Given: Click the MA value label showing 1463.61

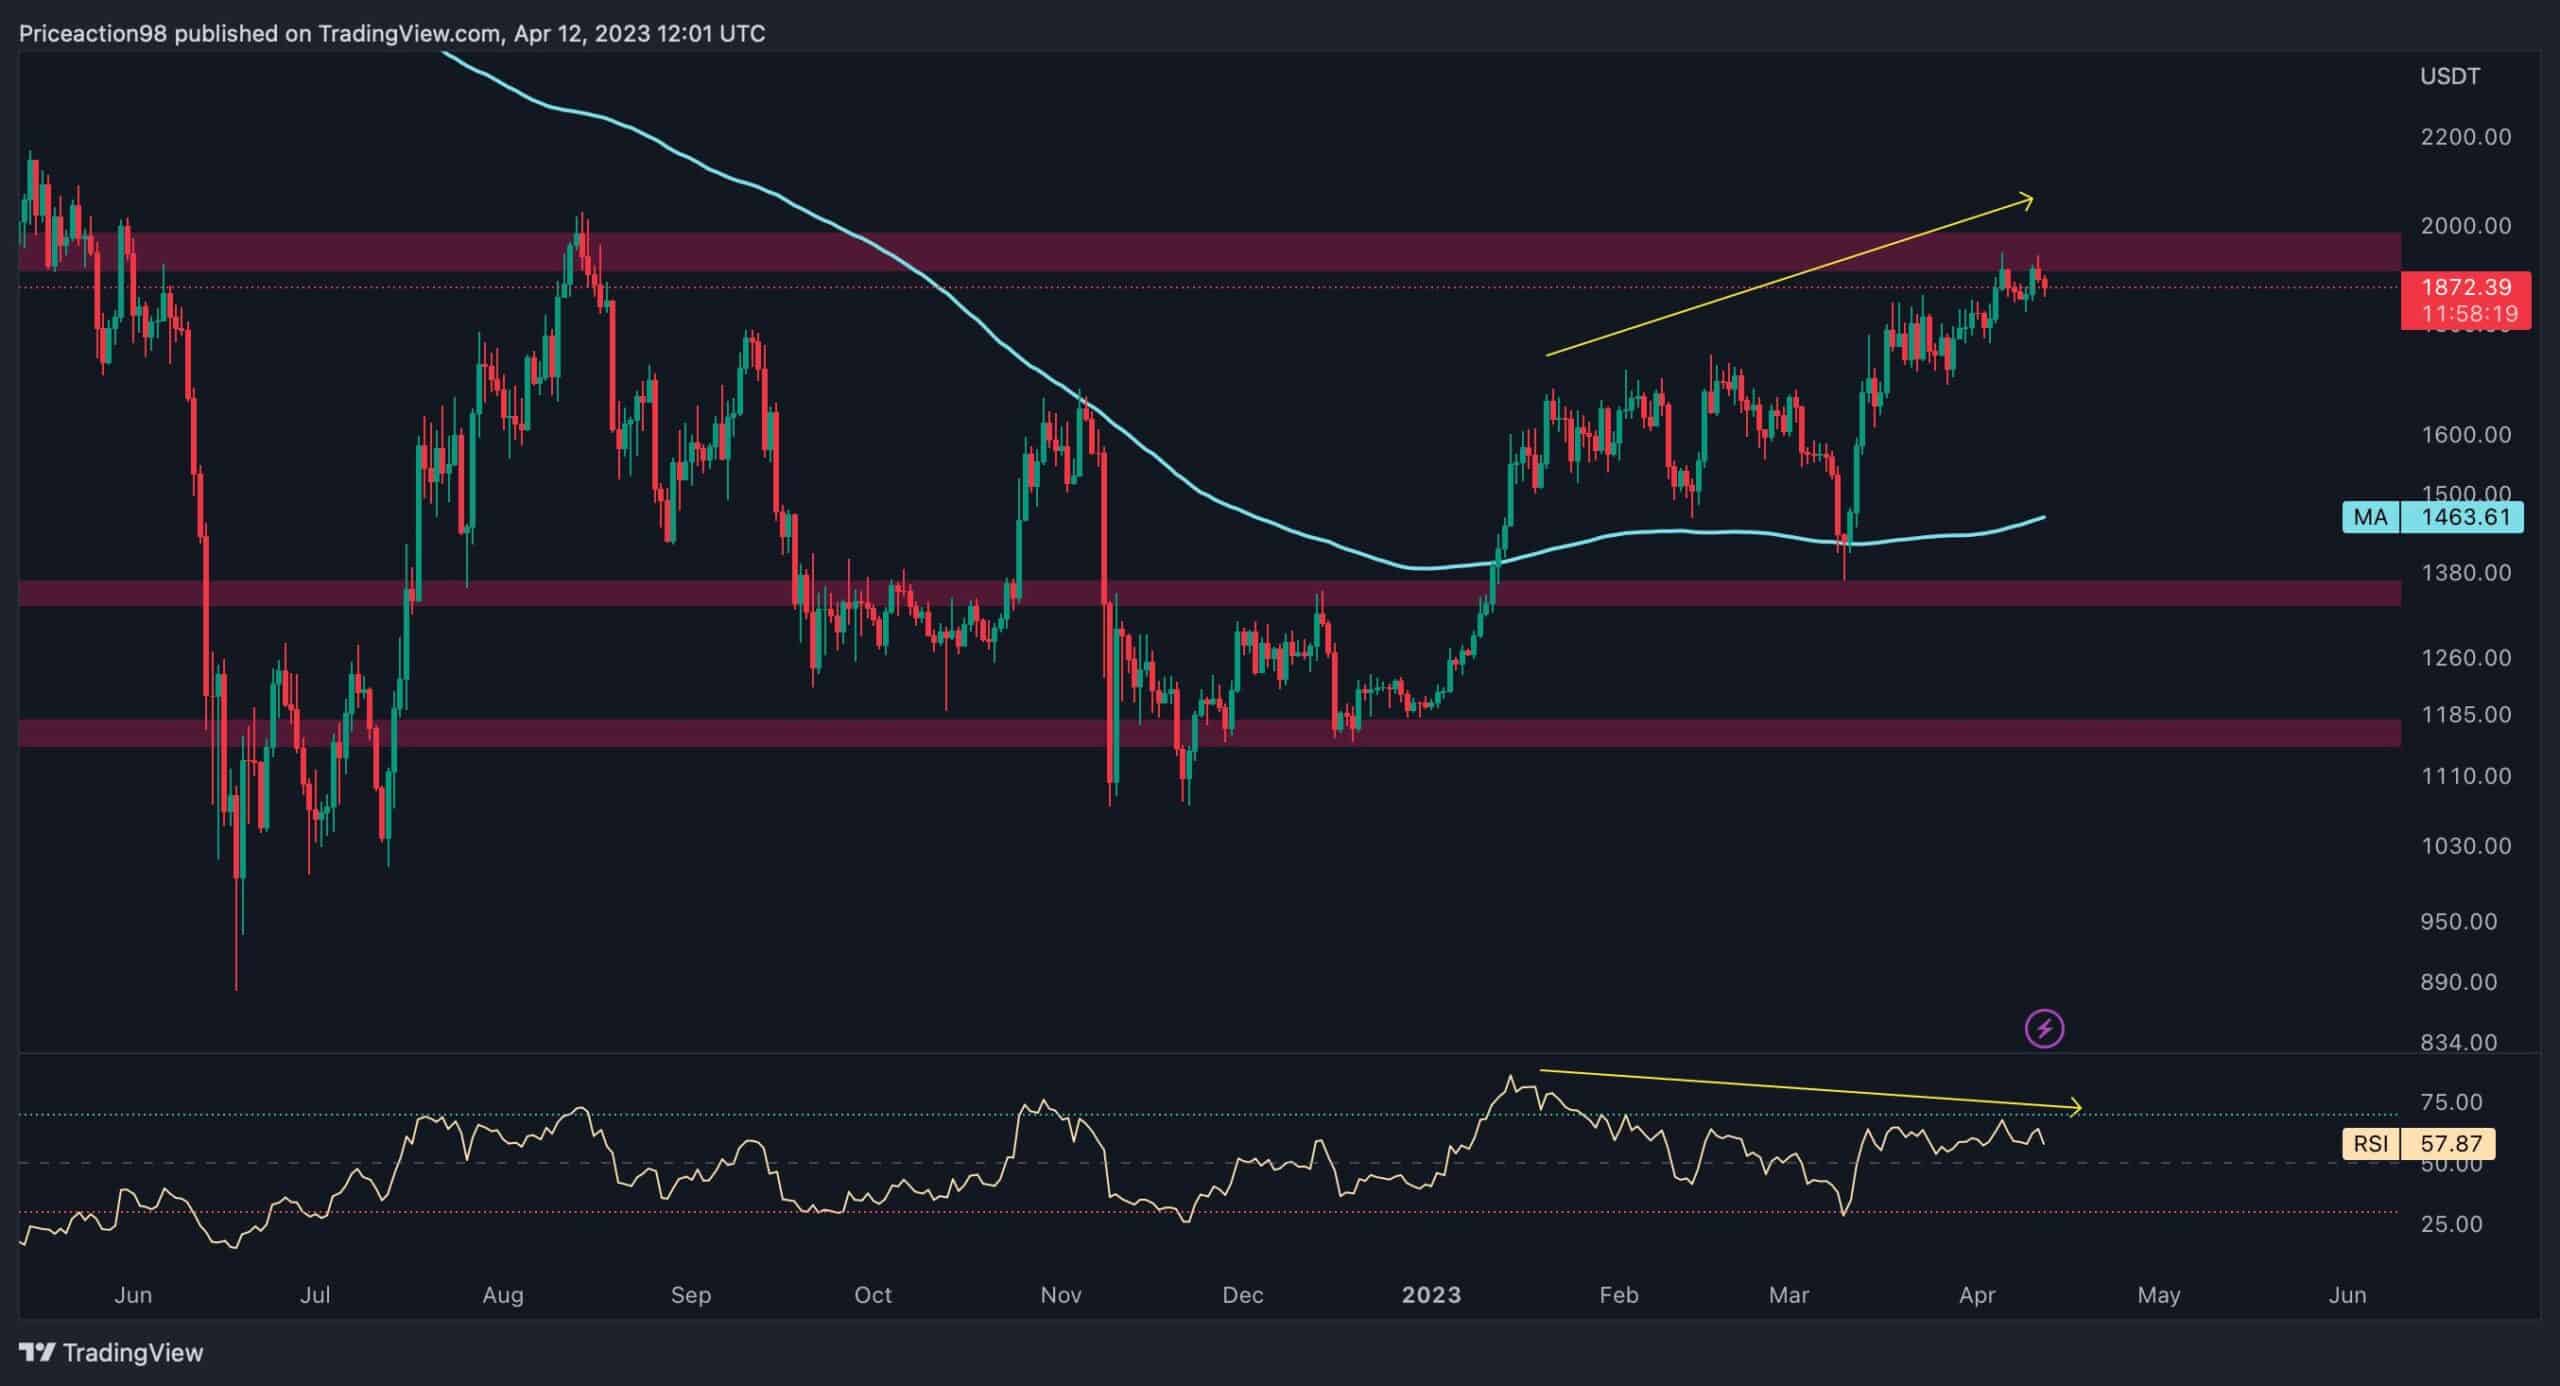Looking at the screenshot, I should click(x=2460, y=517).
